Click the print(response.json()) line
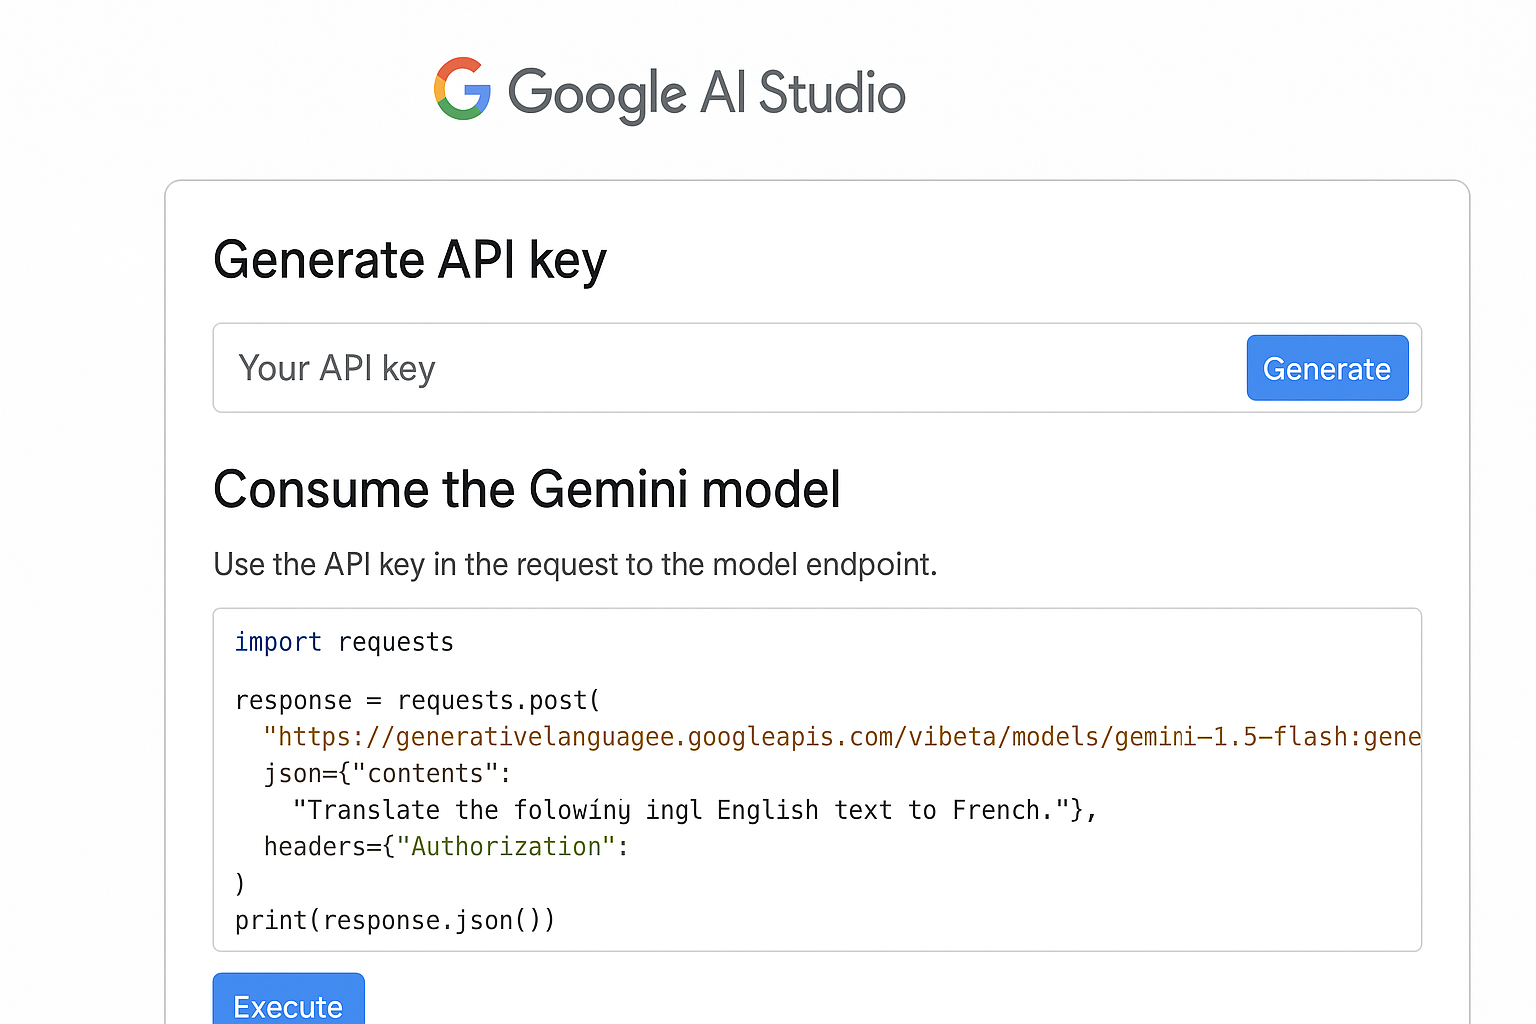Image resolution: width=1536 pixels, height=1024 pixels. coord(394,920)
